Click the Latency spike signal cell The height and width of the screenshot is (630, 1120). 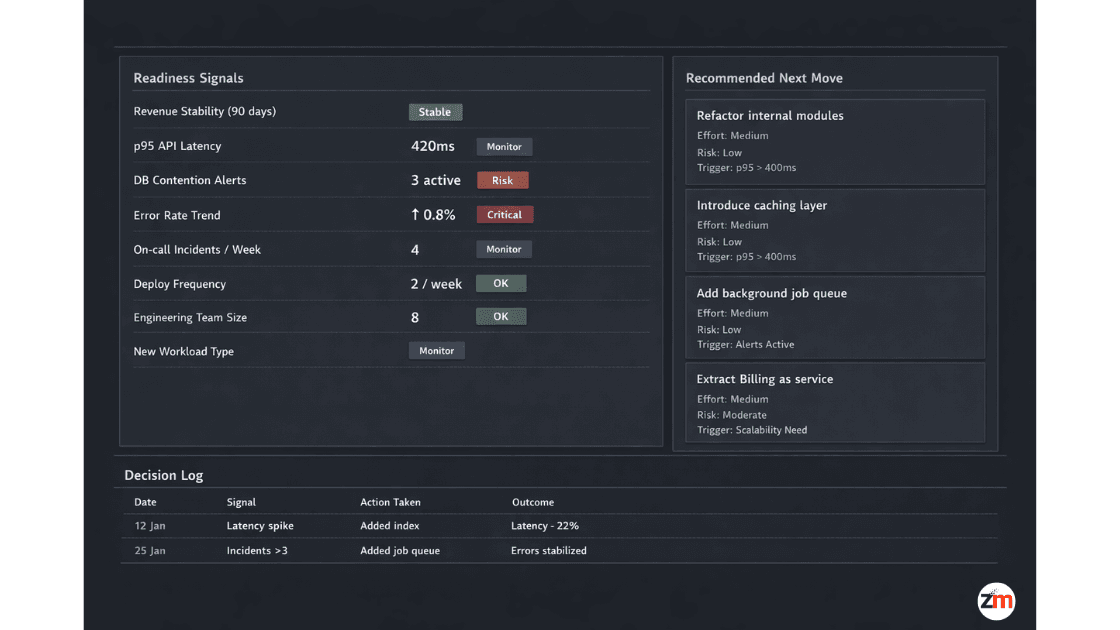click(x=260, y=526)
